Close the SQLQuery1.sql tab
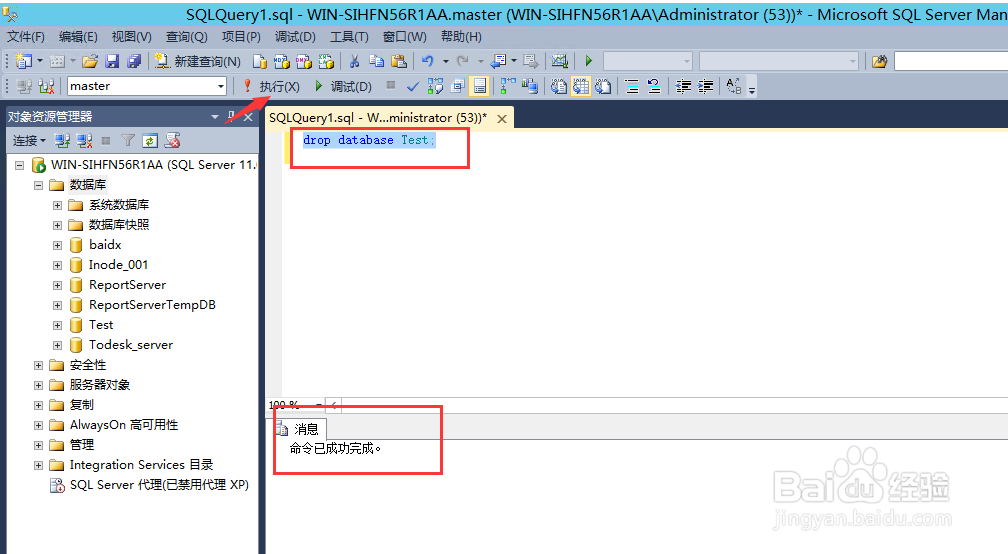The height and width of the screenshot is (554, 1008). pos(502,119)
